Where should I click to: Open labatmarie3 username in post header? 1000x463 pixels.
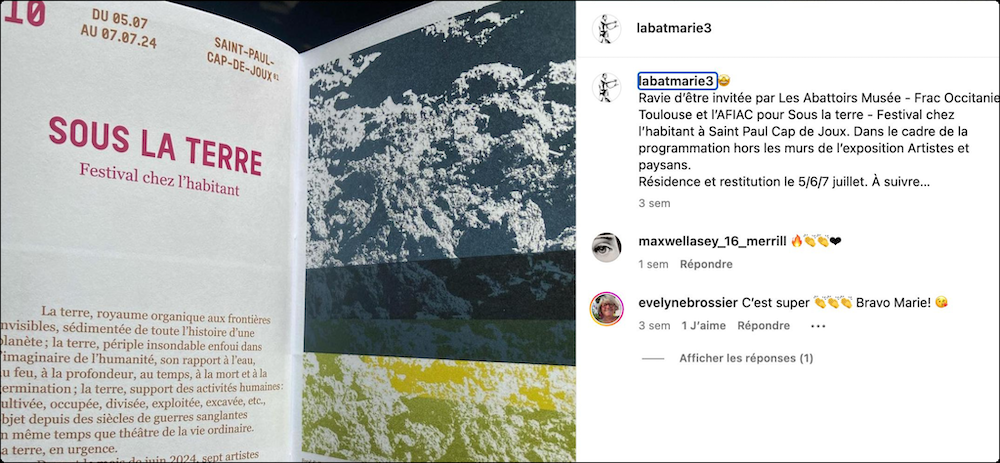(x=673, y=28)
